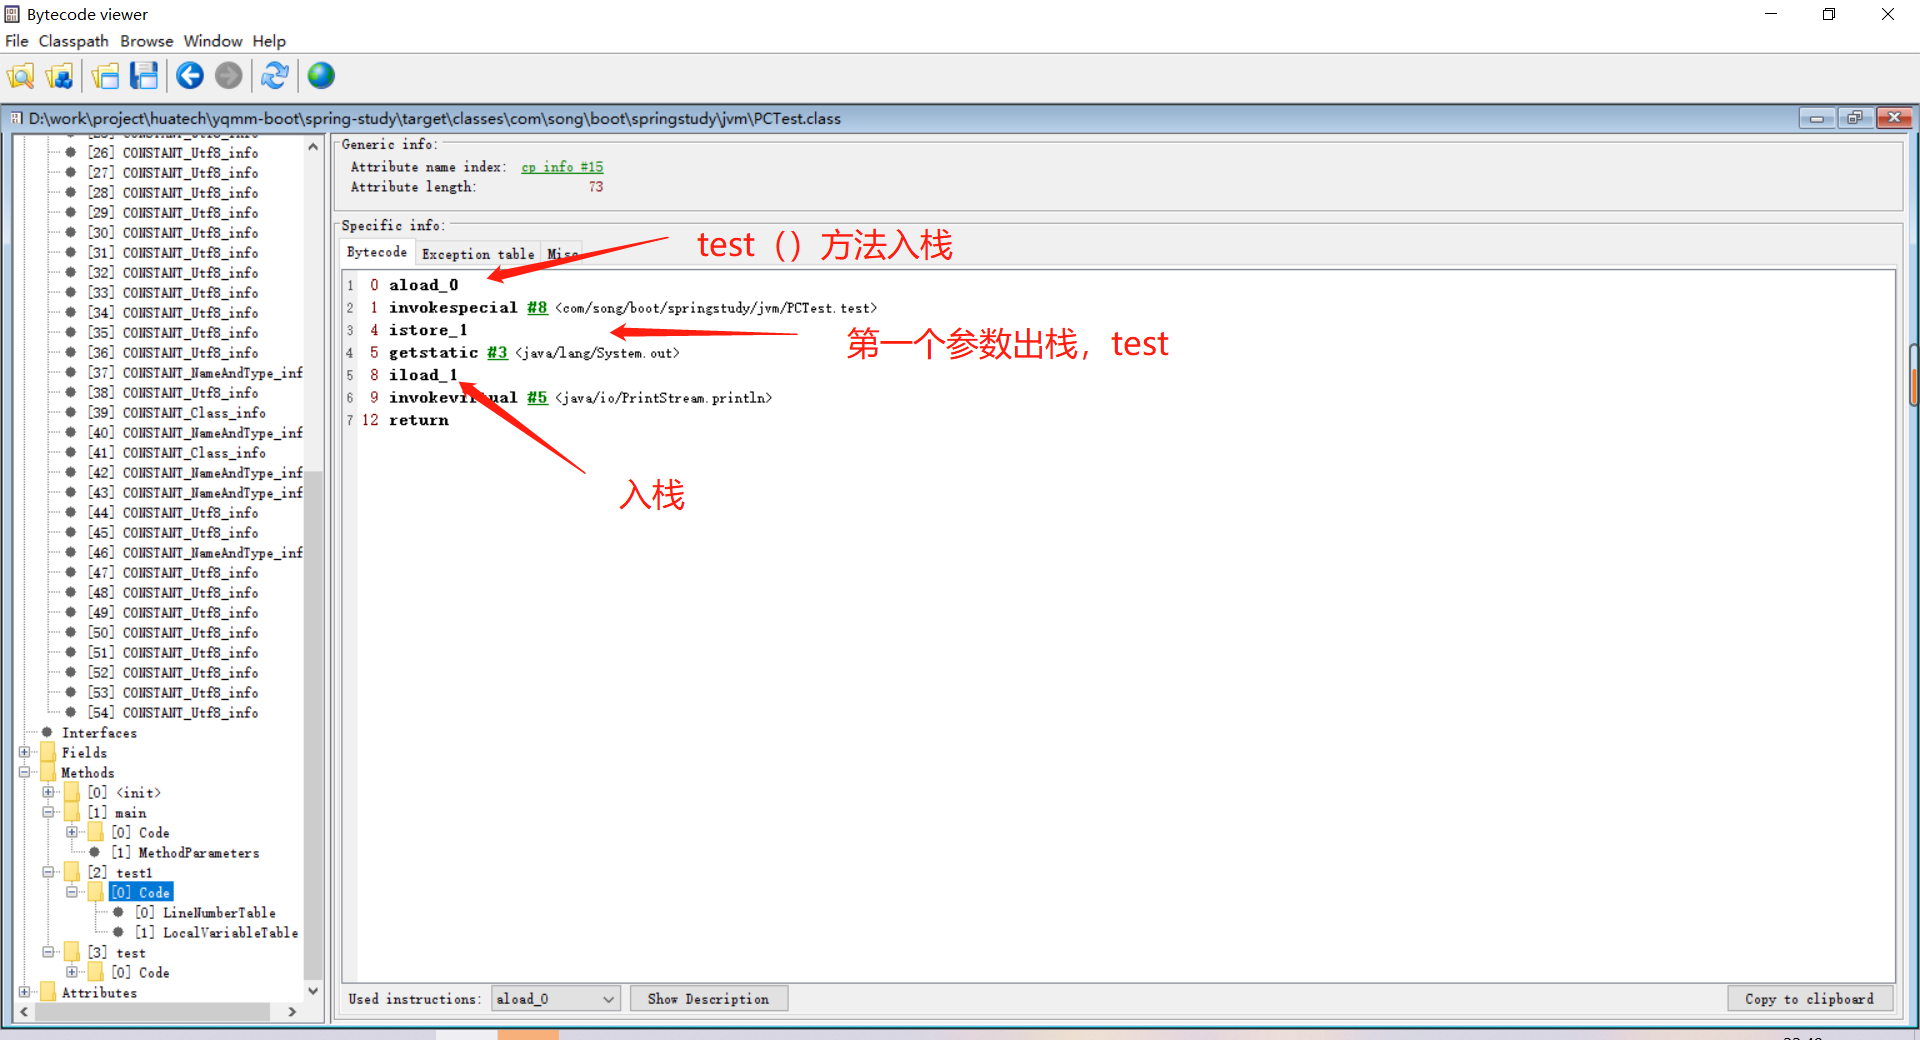Click the grey forward arrow icon
The height and width of the screenshot is (1040, 1920).
(x=229, y=76)
